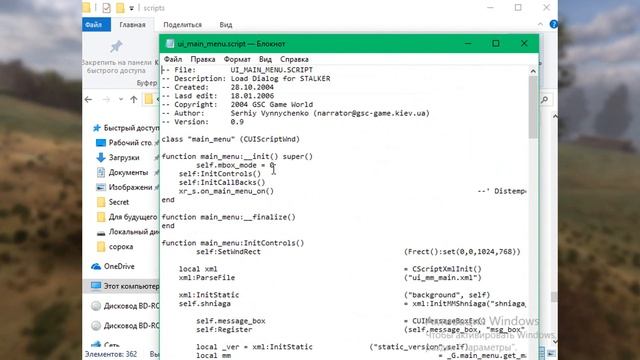Click status text "Элементов: 362"

pyautogui.click(x=111, y=354)
